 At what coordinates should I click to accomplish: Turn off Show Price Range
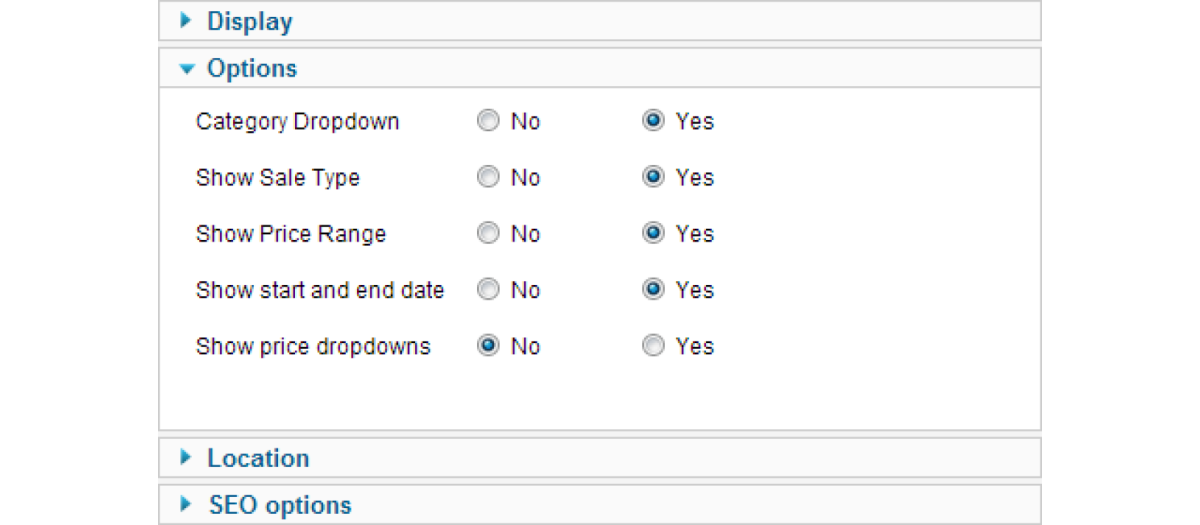click(488, 234)
